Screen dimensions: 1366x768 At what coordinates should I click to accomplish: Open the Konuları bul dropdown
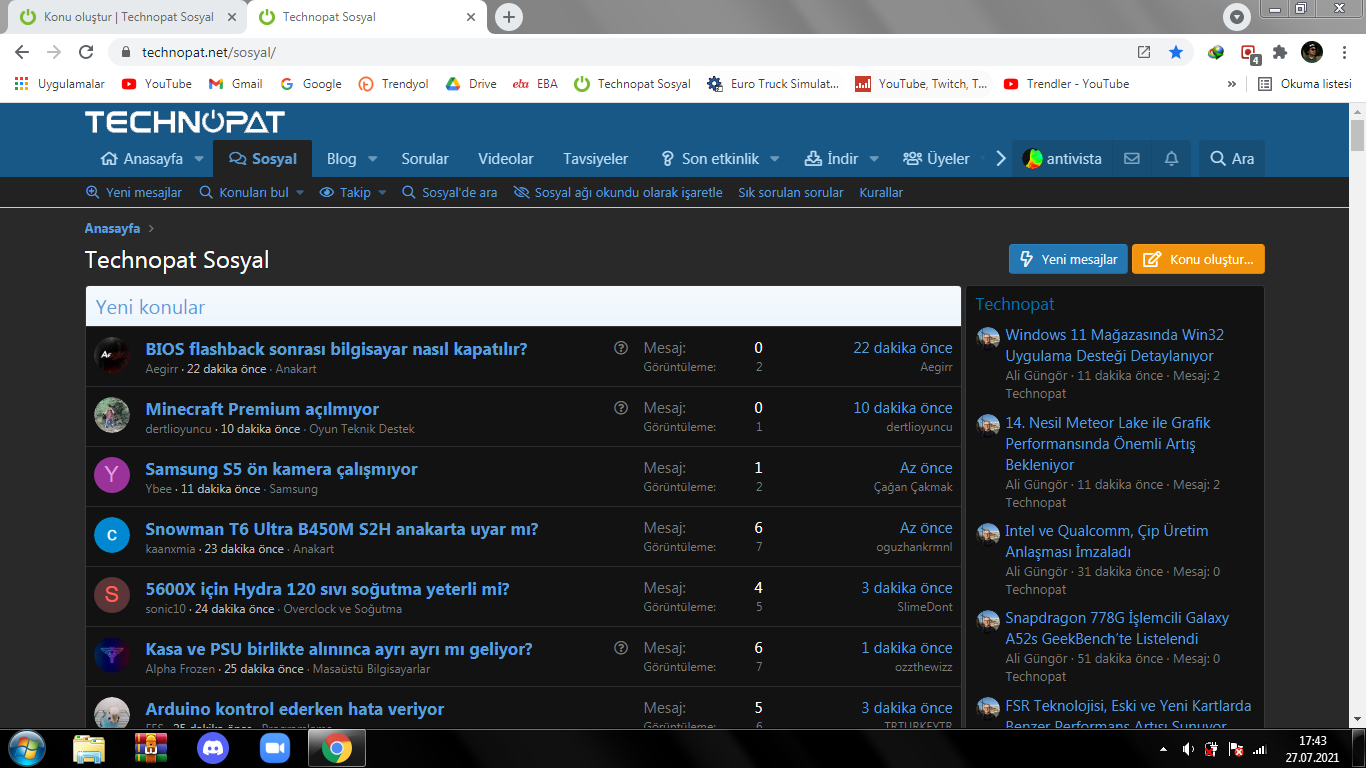(x=252, y=192)
